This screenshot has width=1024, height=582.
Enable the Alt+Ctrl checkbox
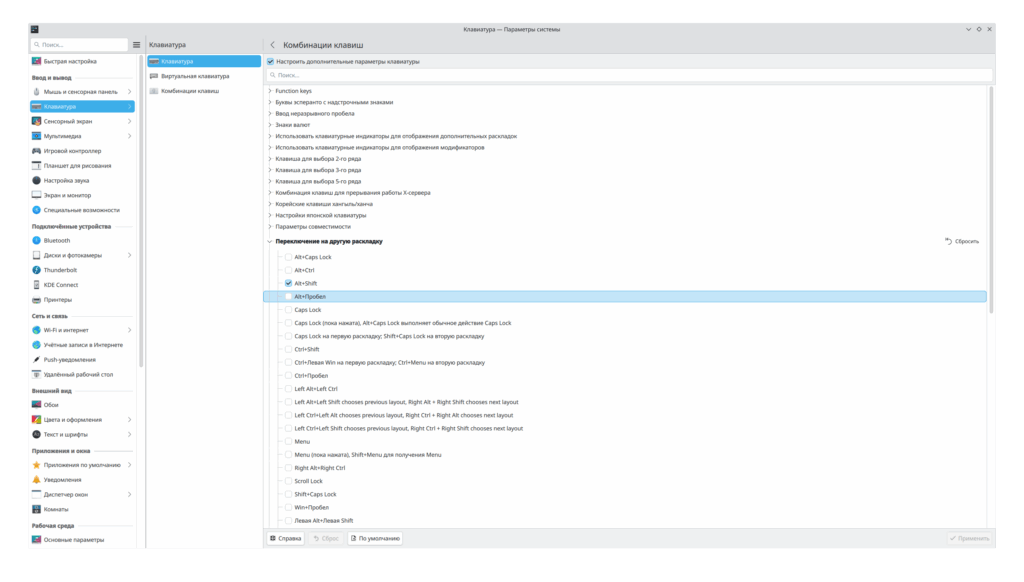(289, 270)
